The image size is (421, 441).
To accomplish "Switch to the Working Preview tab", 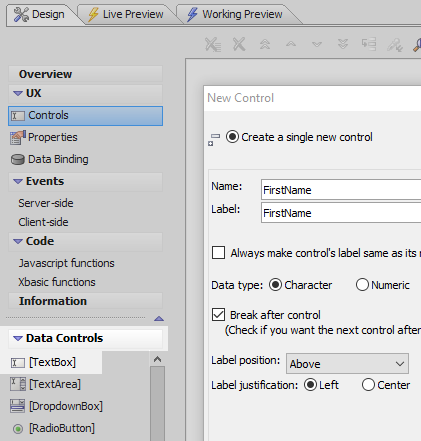I will pos(235,14).
